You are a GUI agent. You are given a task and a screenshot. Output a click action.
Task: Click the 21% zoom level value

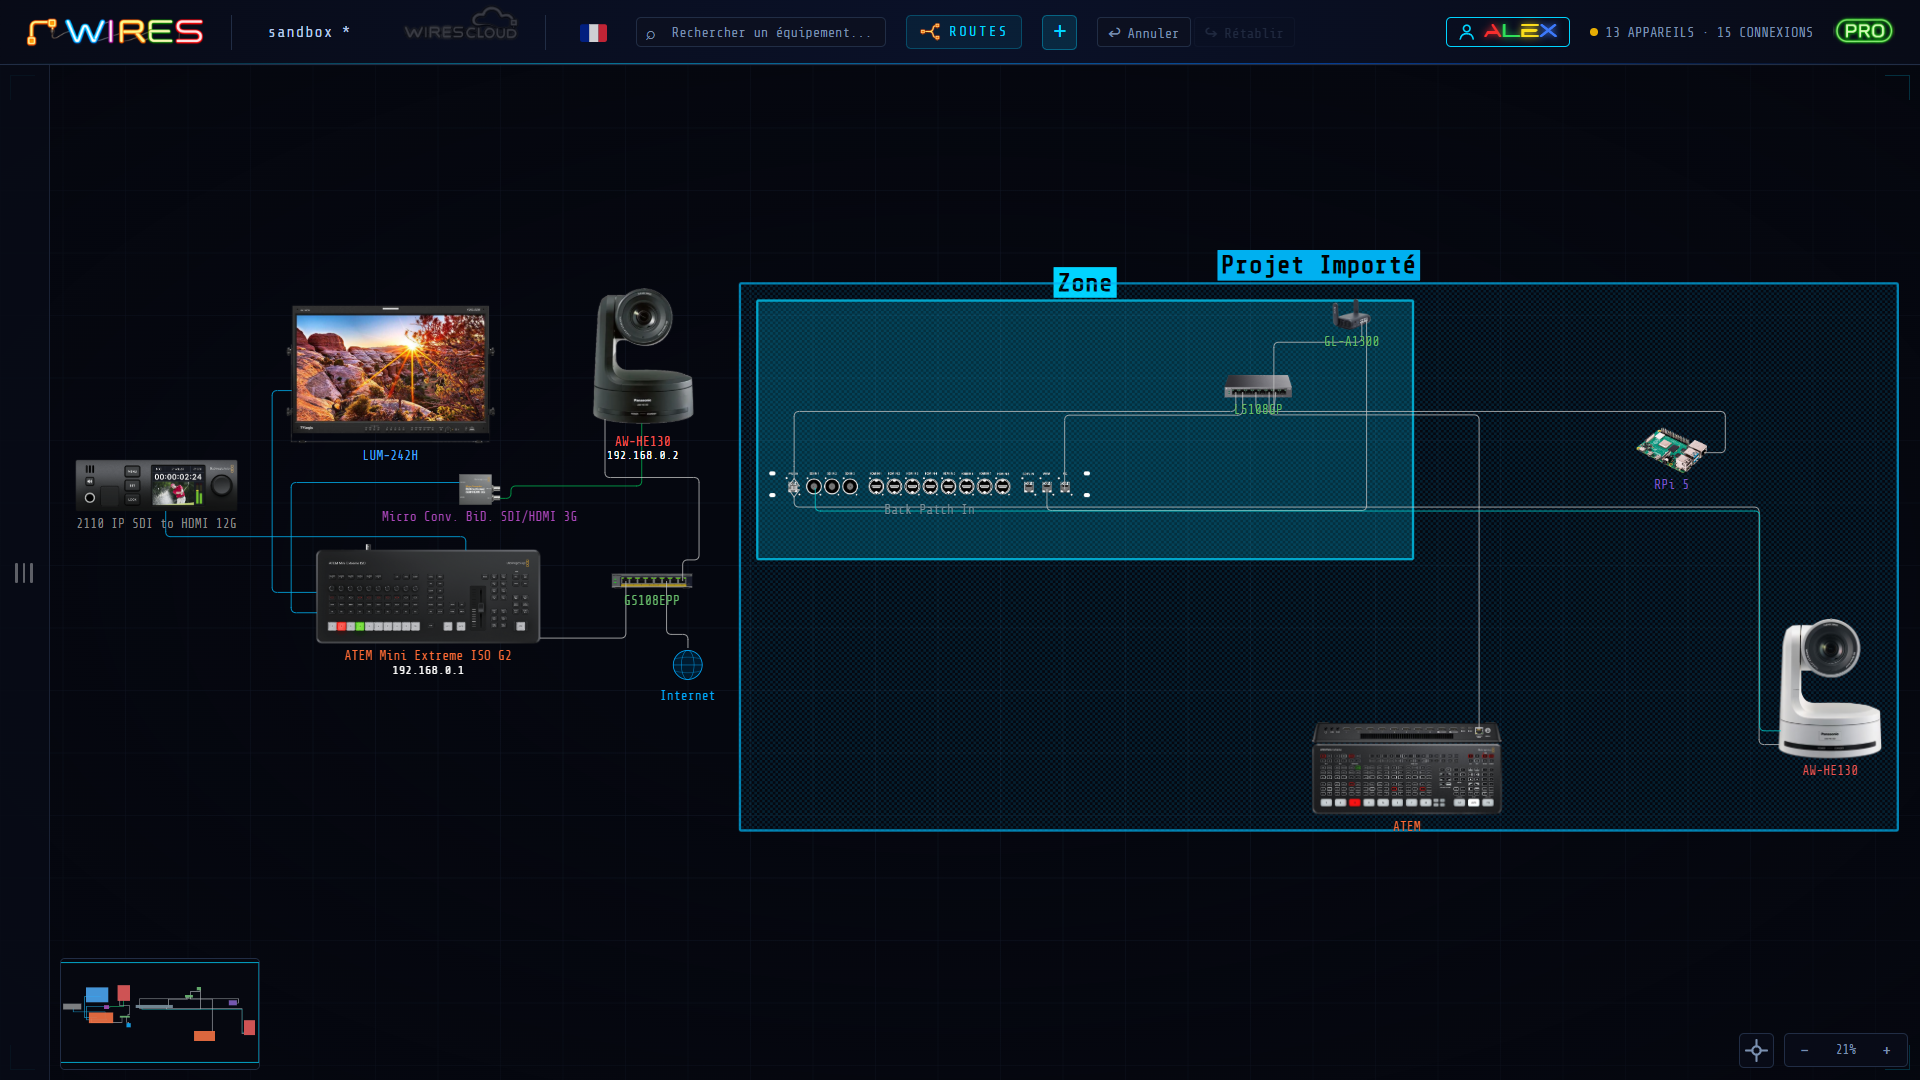tap(1846, 1050)
